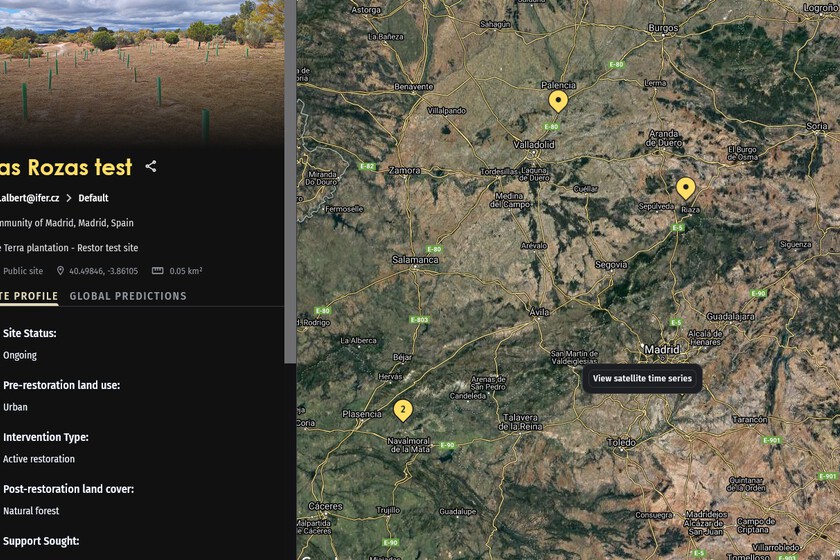The image size is (840, 560).
Task: Click the Community of Madrid location text
Action: tap(66, 222)
